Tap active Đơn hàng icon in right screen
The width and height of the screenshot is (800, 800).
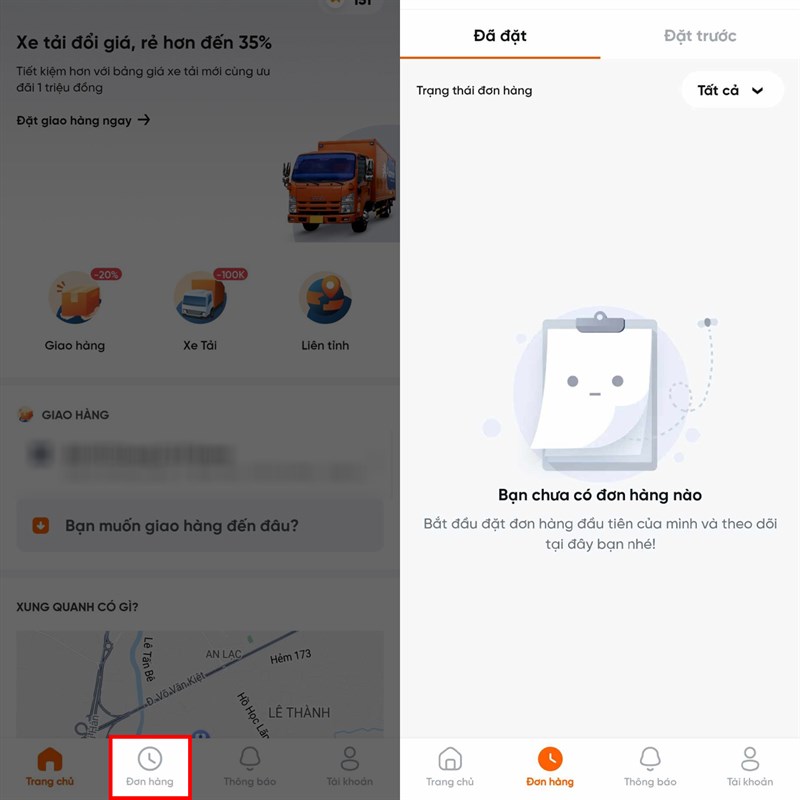tap(550, 759)
